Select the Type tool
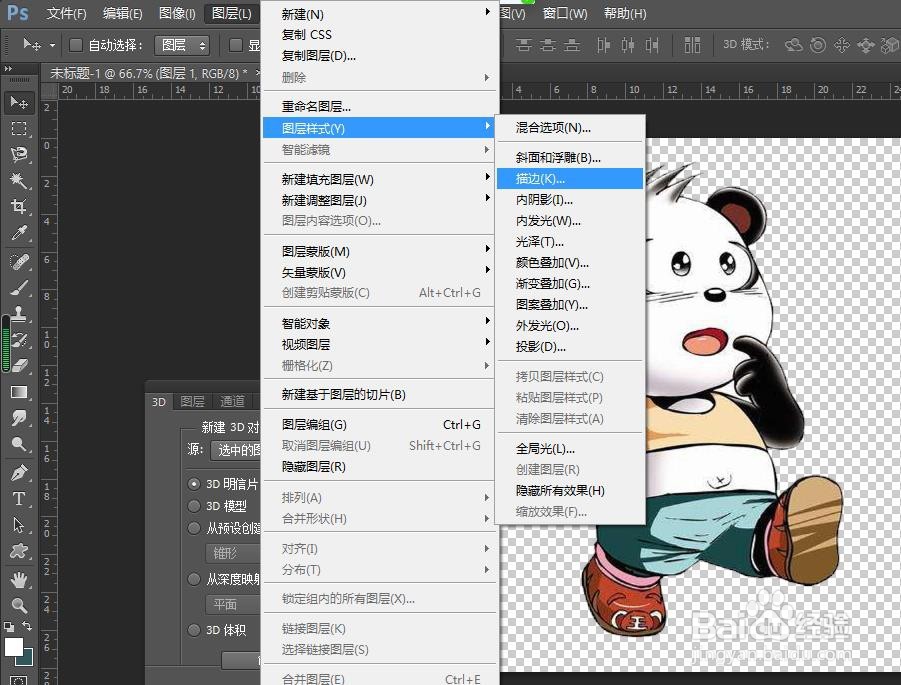Viewport: 901px width, 685px height. (x=19, y=499)
